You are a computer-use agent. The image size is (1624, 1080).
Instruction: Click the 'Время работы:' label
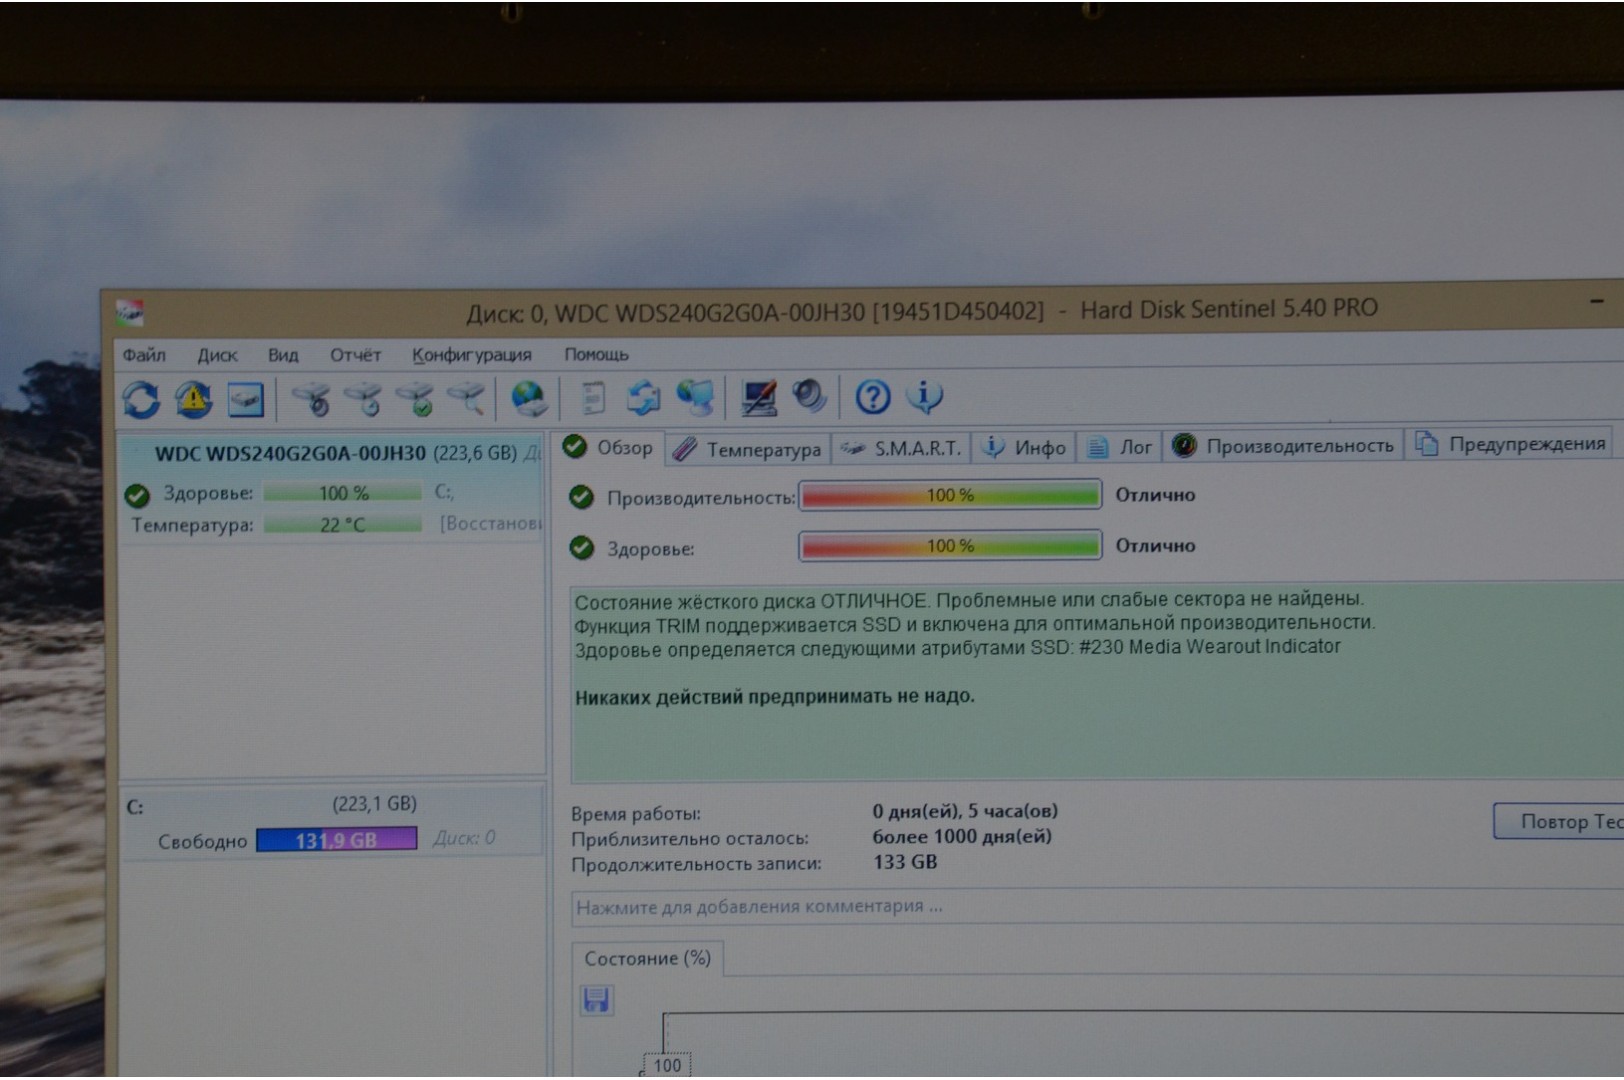point(636,813)
